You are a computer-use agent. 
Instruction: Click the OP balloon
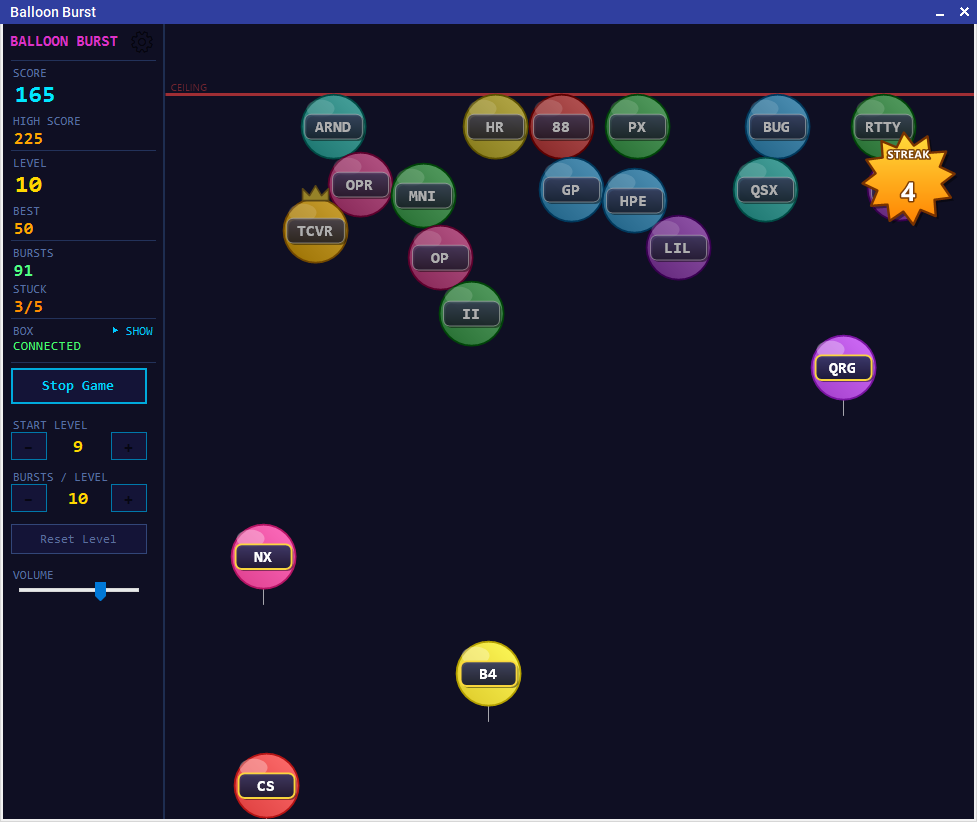pyautogui.click(x=440, y=258)
